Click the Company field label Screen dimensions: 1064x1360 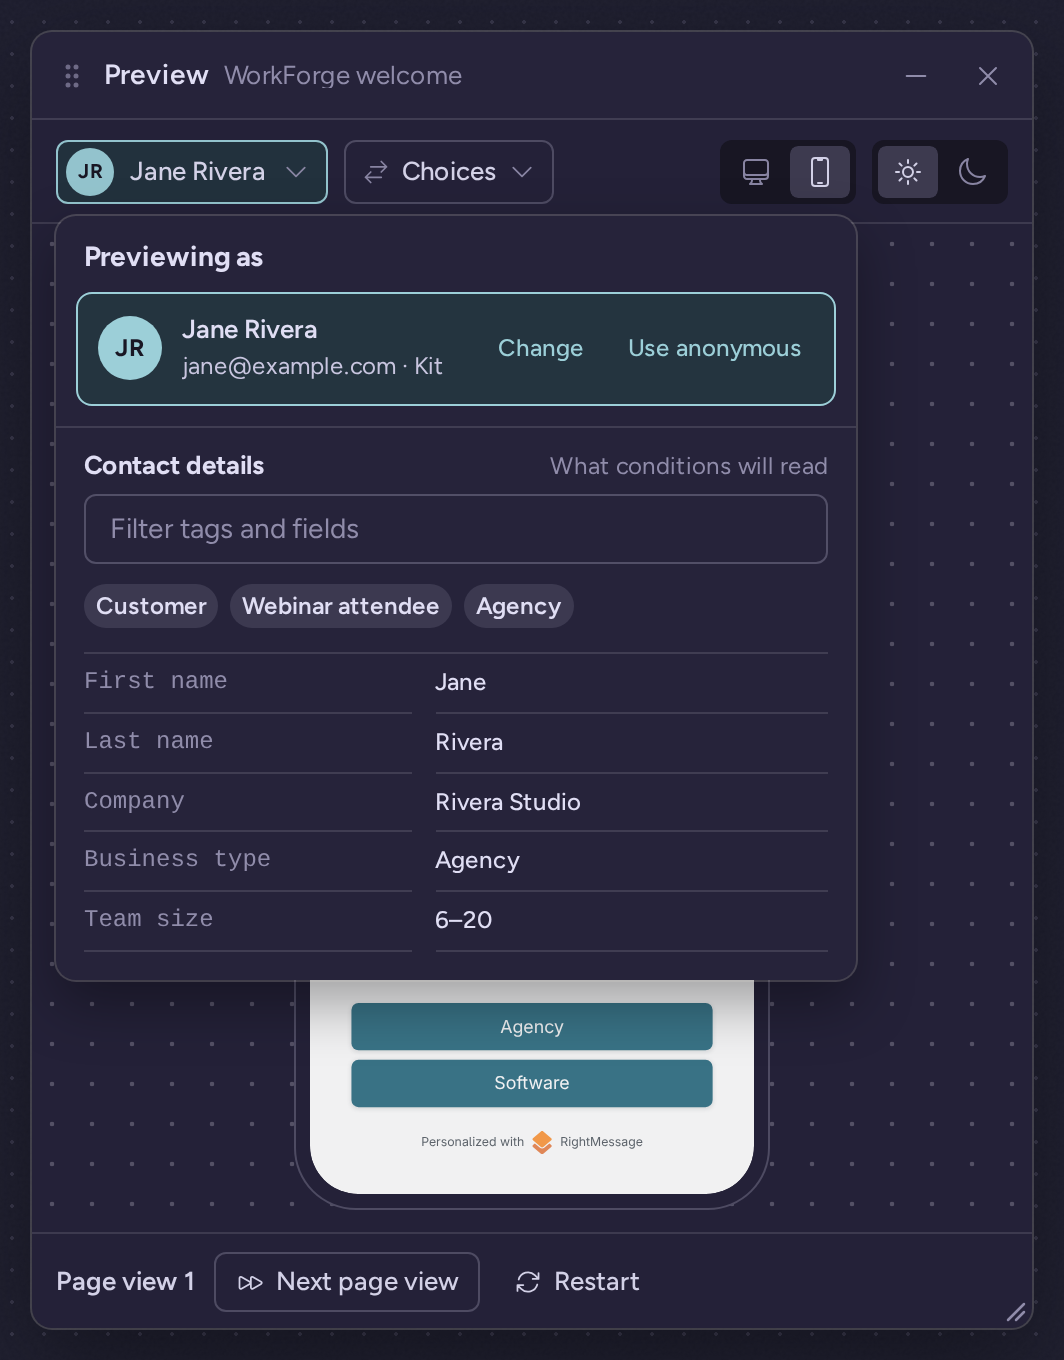tap(134, 801)
